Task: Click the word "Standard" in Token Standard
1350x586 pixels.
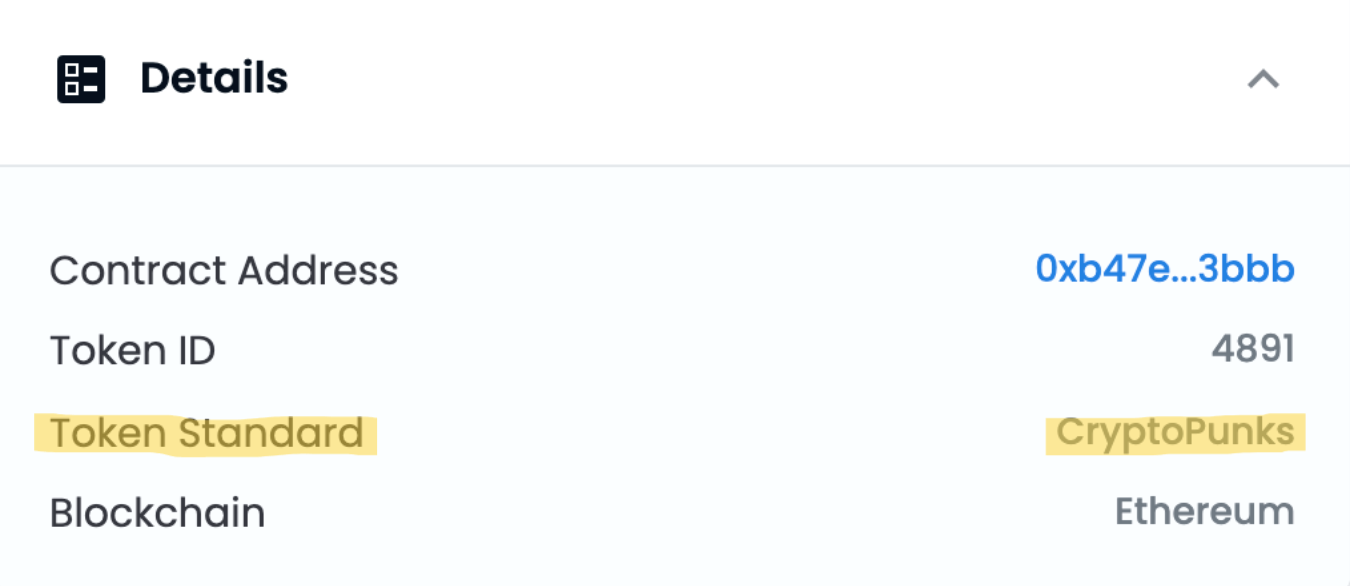Action: pyautogui.click(x=271, y=433)
